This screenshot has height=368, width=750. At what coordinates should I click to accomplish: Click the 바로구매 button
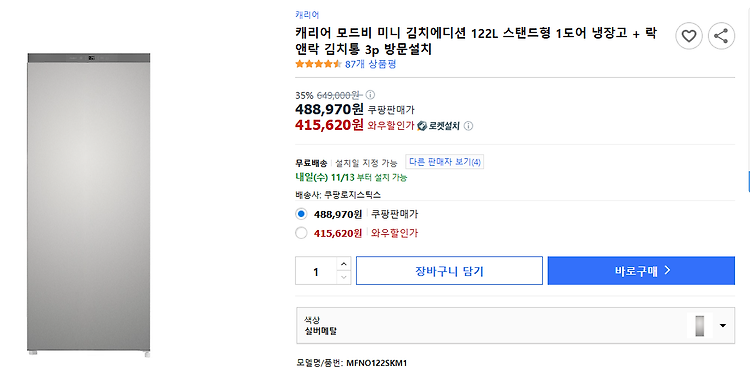coord(641,271)
